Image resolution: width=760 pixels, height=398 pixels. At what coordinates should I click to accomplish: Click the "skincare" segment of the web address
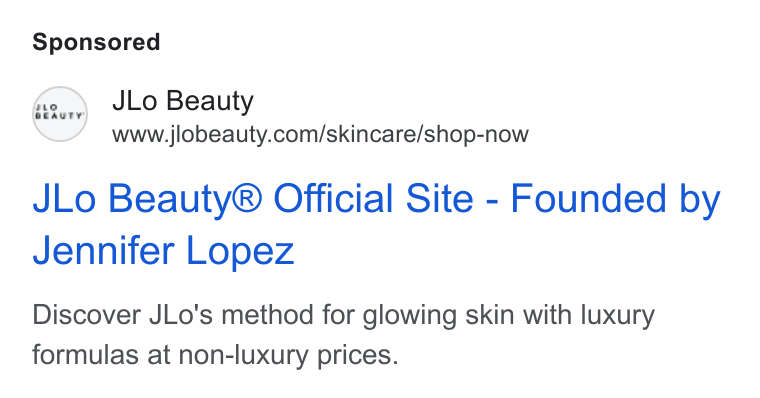[371, 134]
